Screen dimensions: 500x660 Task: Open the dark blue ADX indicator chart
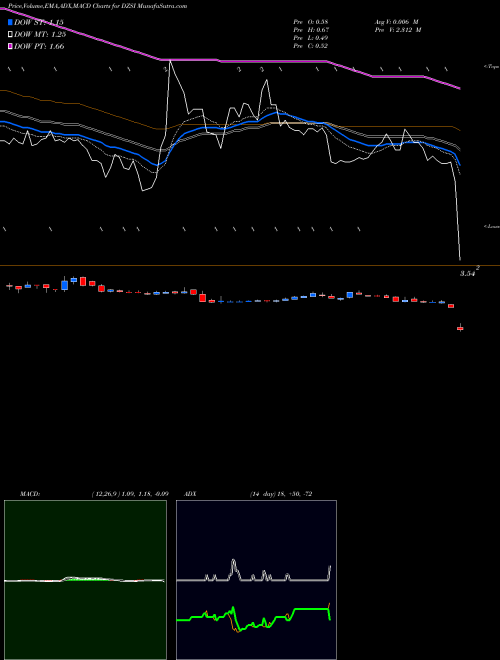coord(256,580)
